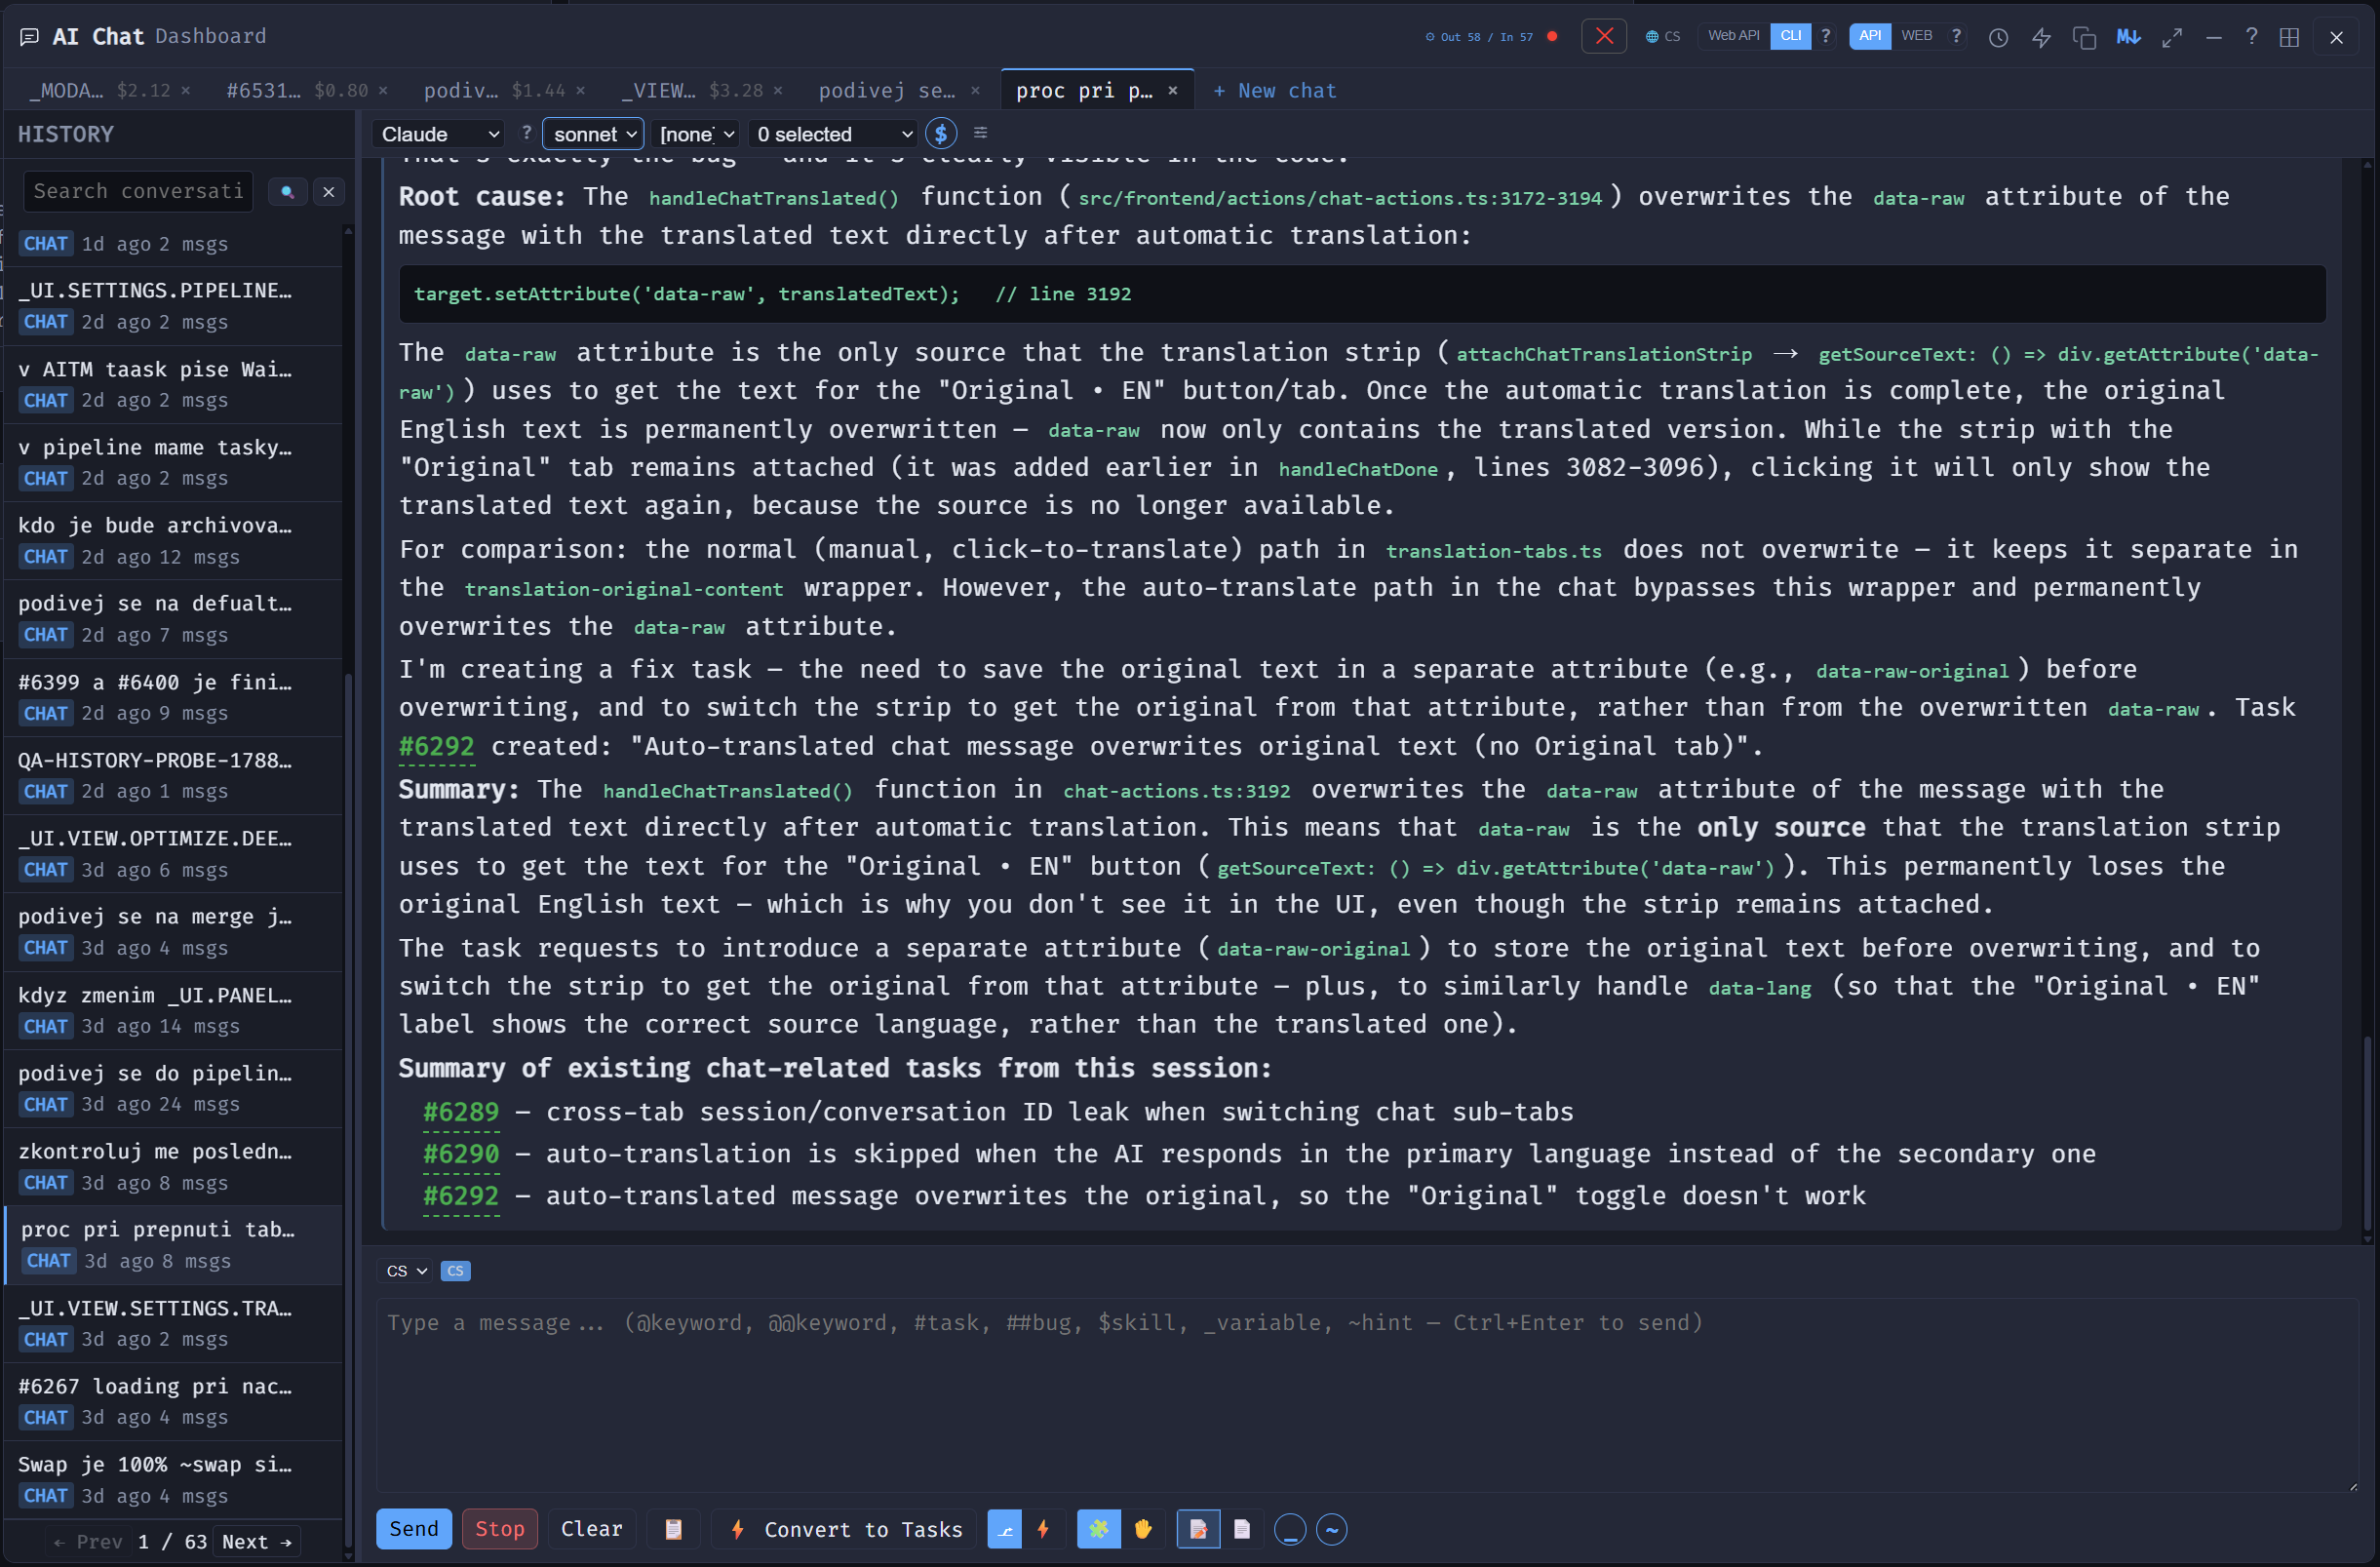2380x1567 pixels.
Task: Toggle the blue CS language badge
Action: (x=455, y=1270)
